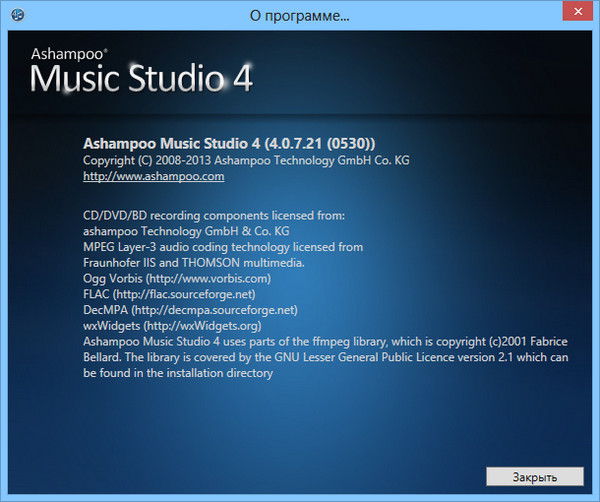
Task: Click the small 'Ashampoo' word above Music Studio
Action: (67, 54)
